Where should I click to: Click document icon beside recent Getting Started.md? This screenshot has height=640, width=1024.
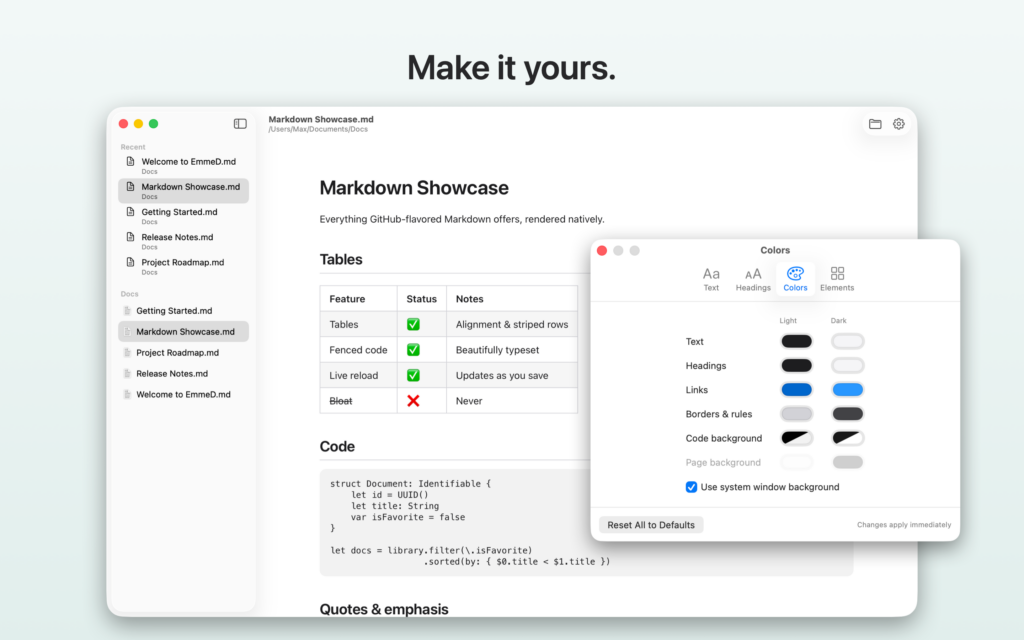pyautogui.click(x=131, y=212)
